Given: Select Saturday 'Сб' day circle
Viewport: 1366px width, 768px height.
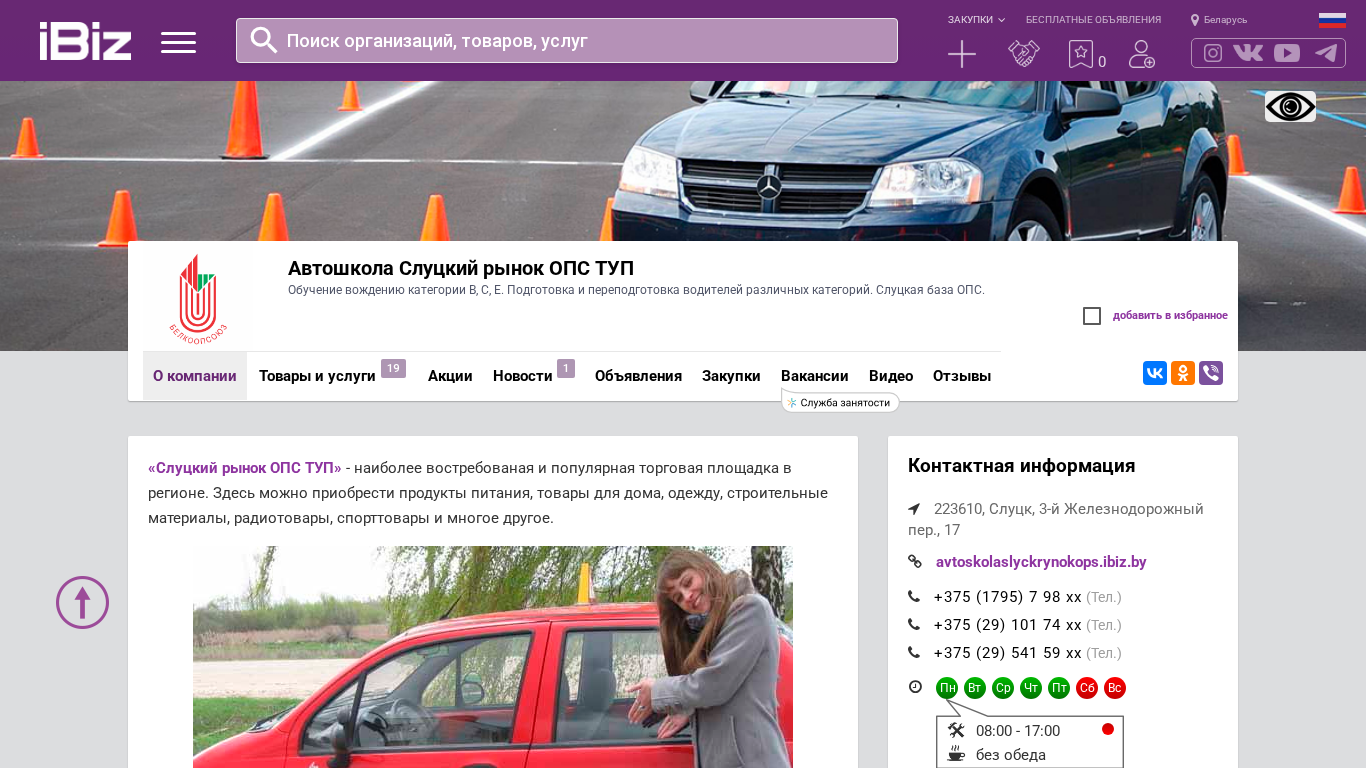Looking at the screenshot, I should coord(1087,688).
